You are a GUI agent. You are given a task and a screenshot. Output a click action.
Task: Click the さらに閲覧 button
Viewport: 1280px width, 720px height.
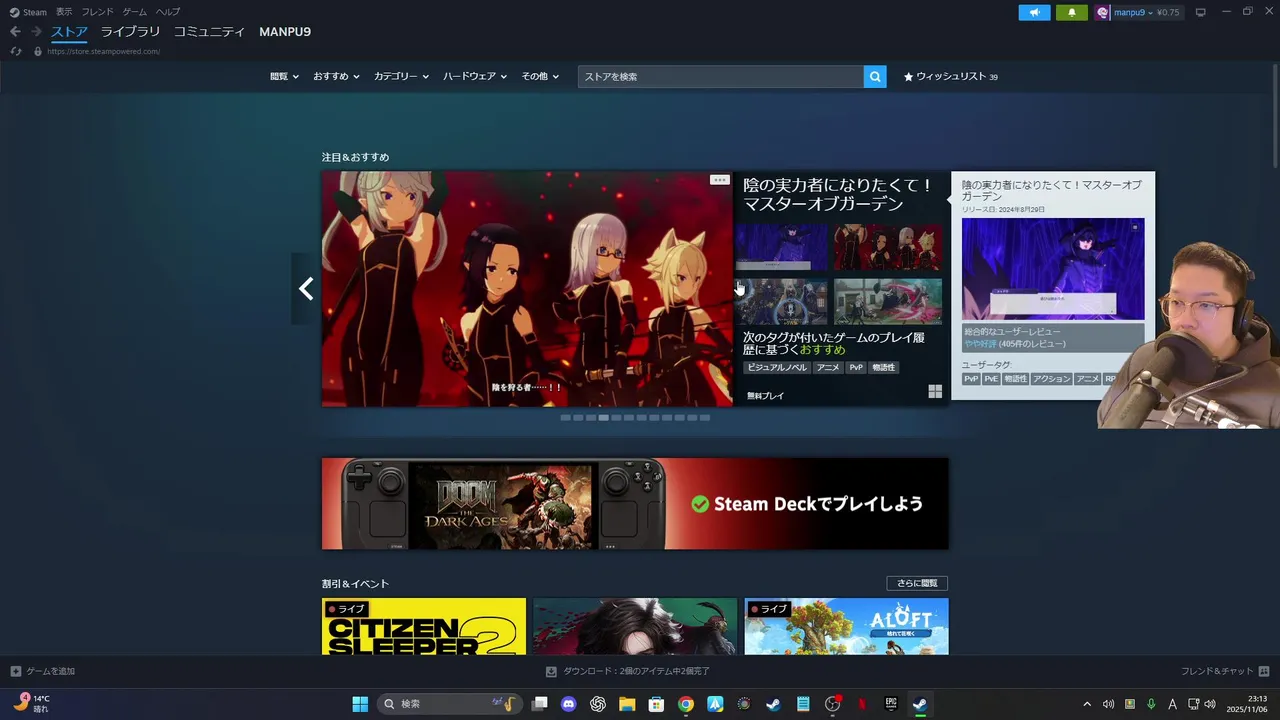click(917, 583)
